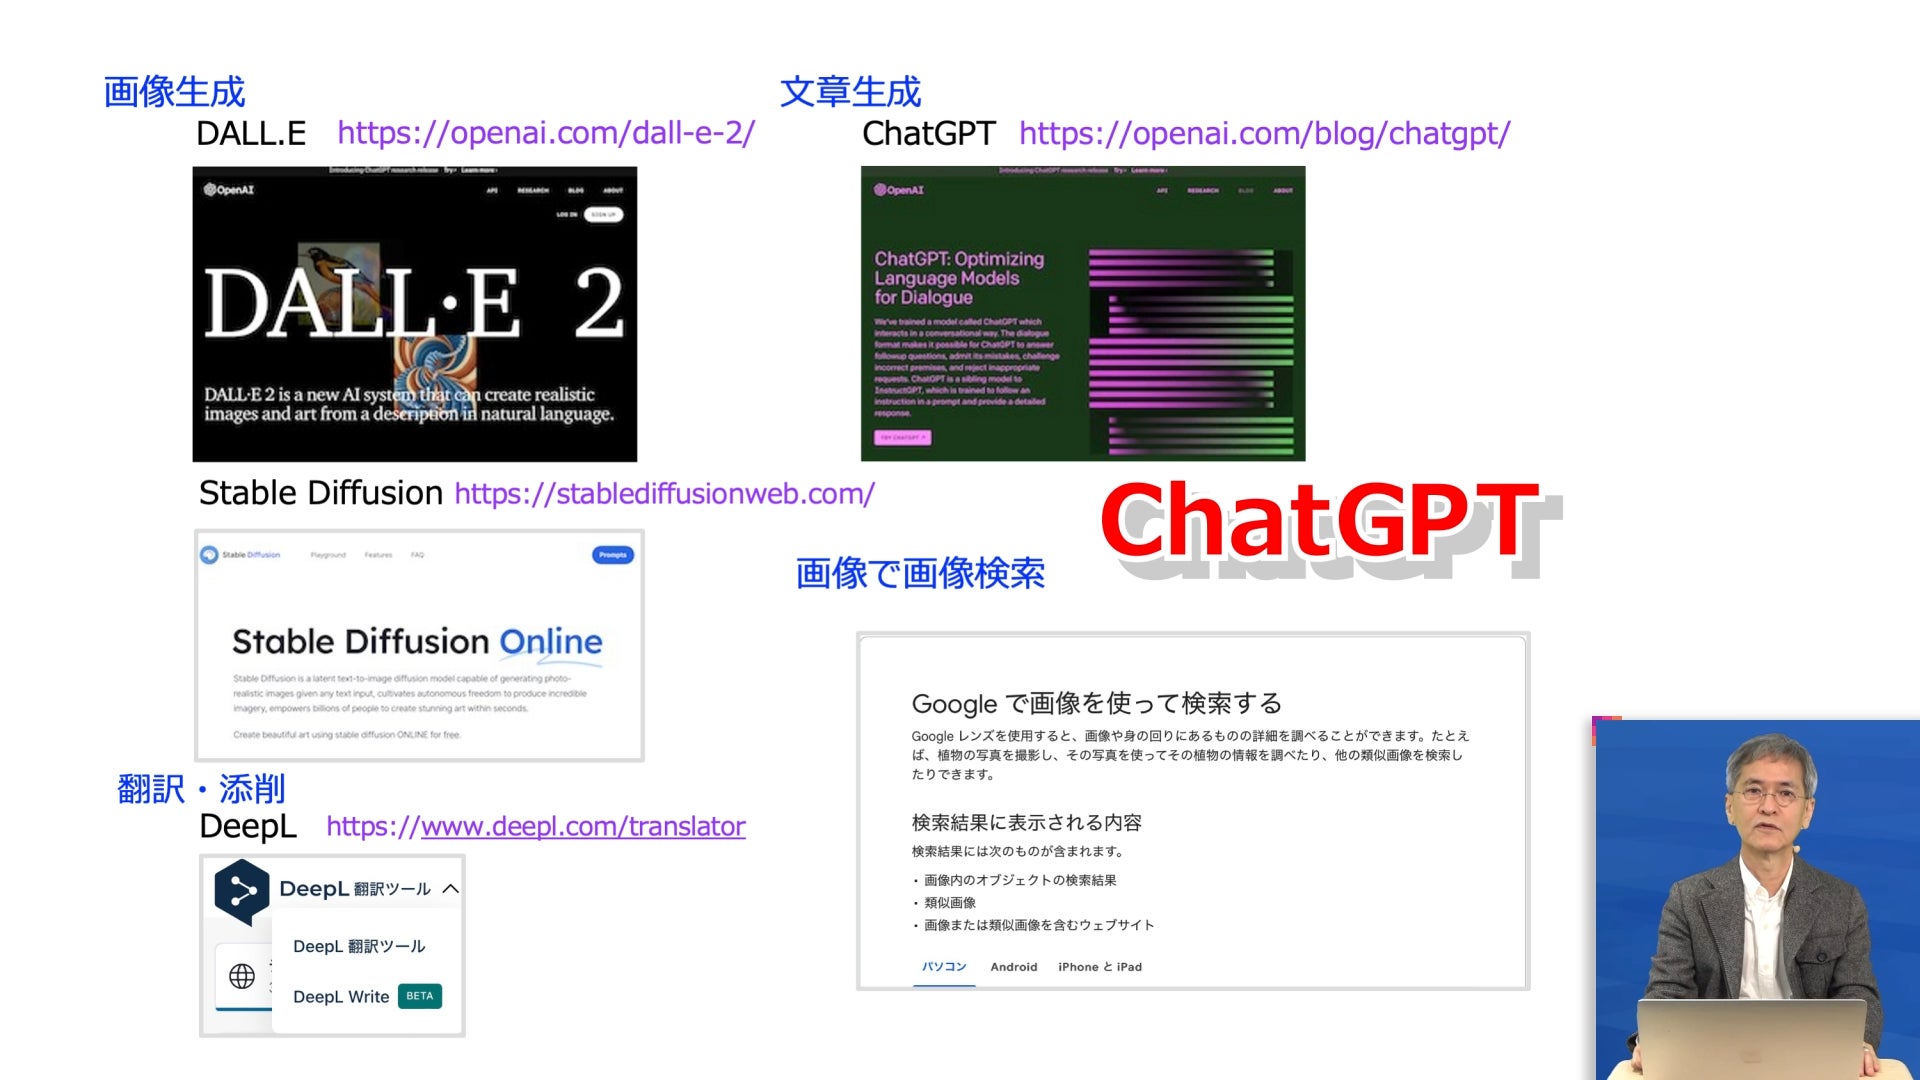Click the pink Try ChatGPT button
The height and width of the screenshot is (1080, 1920).
[903, 437]
